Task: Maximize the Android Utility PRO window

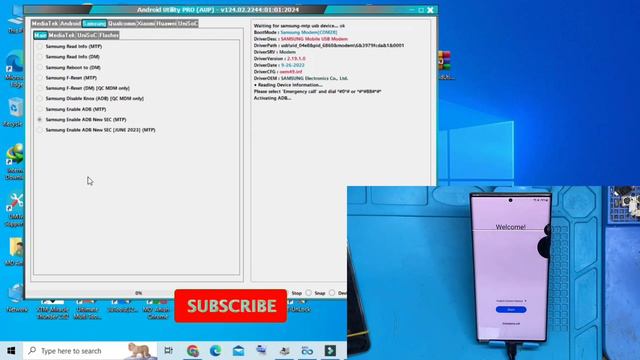Action: (421, 10)
